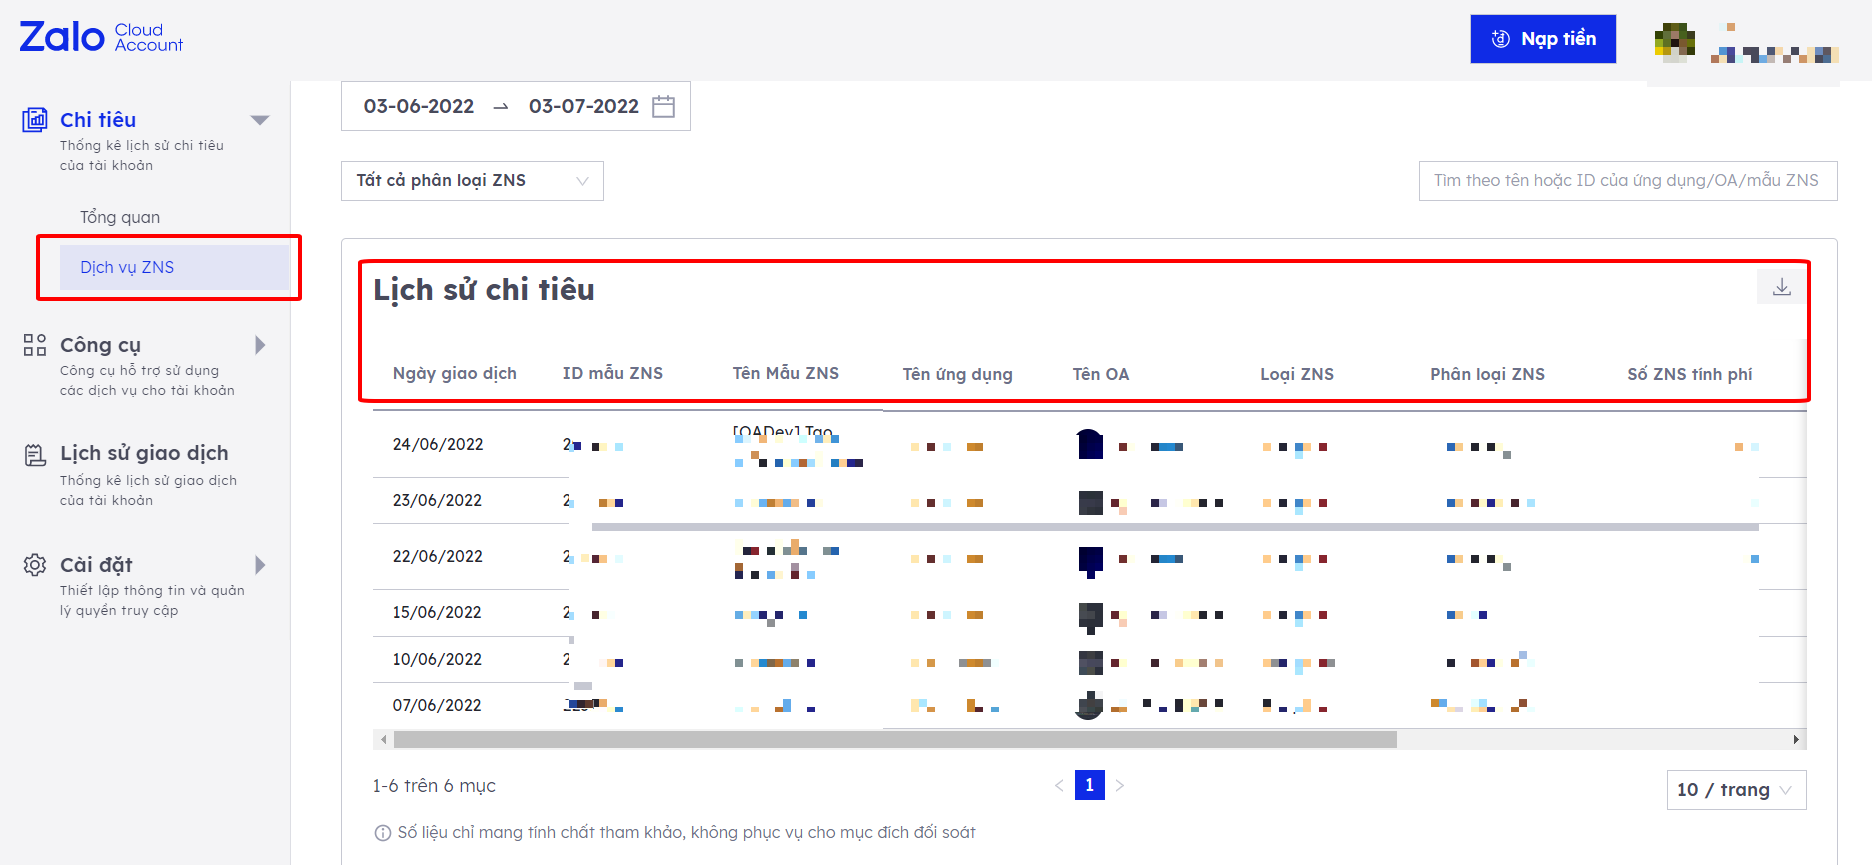Viewport: 1872px width, 865px height.
Task: Click the horizontal scrollbar thumb of table
Action: coord(895,740)
